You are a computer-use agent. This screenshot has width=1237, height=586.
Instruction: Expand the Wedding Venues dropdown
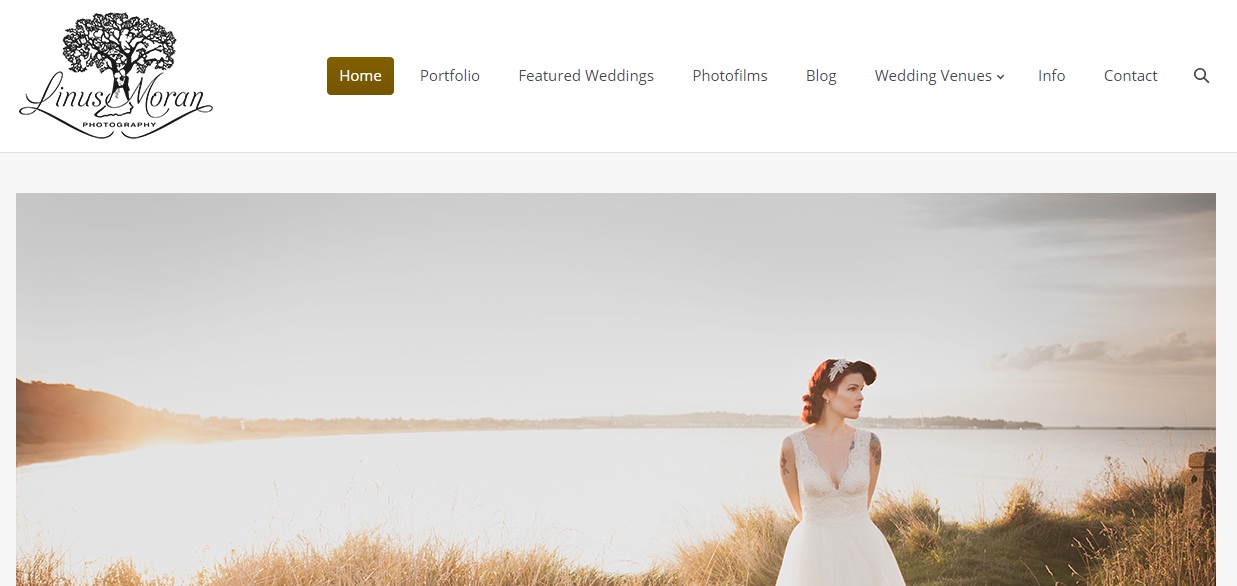click(939, 76)
